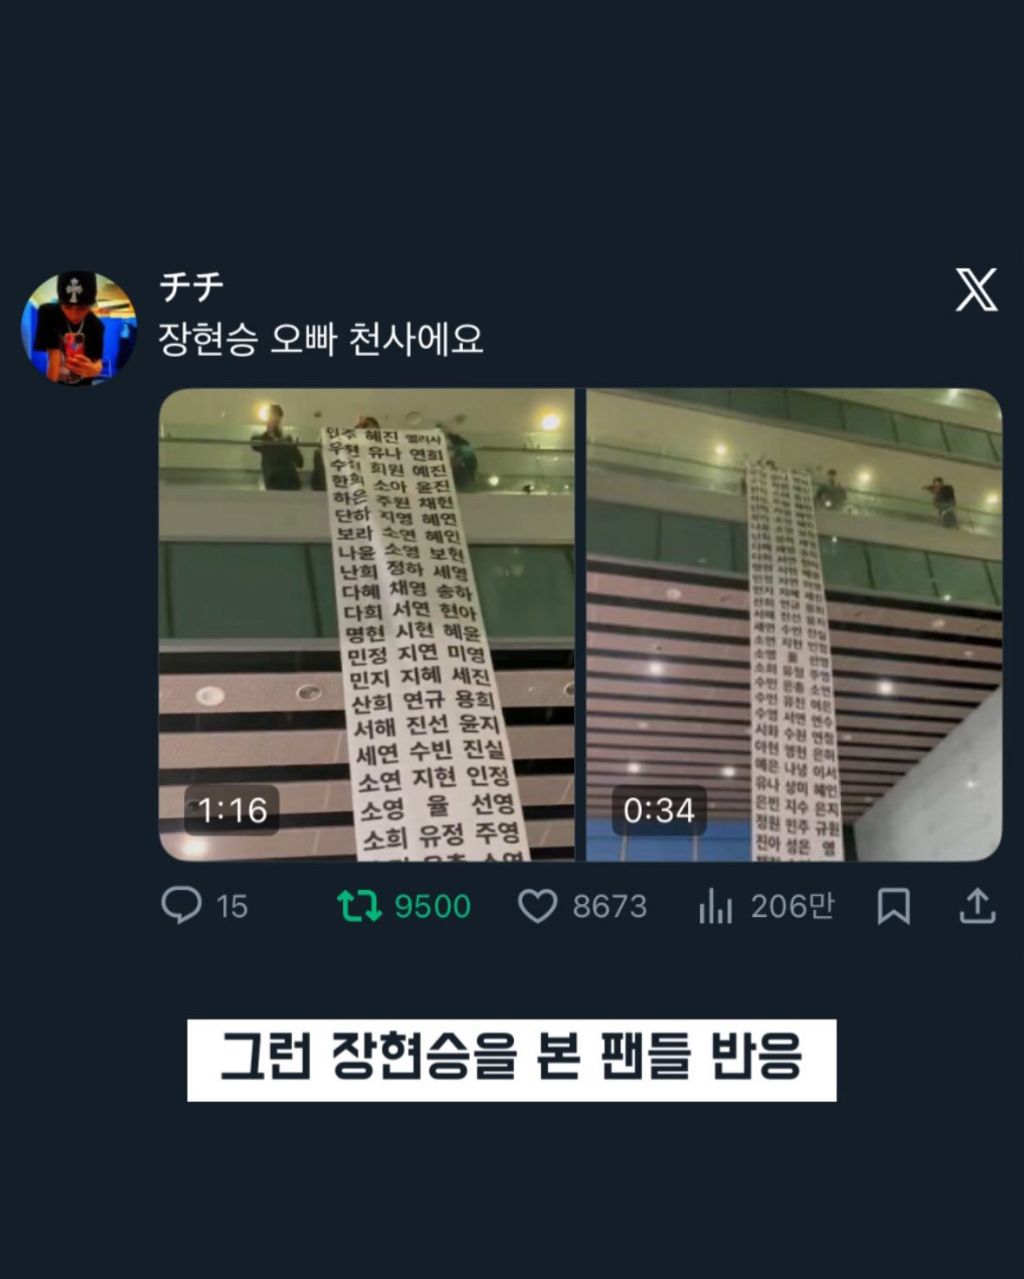Tap the long white banner in 0:34 video

[796, 660]
